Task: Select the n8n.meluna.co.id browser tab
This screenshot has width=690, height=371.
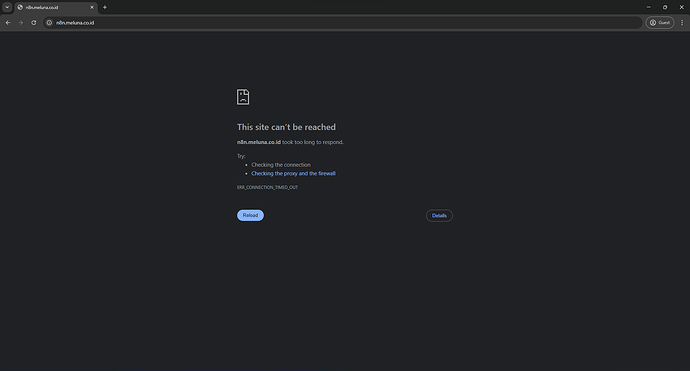Action: [56, 7]
